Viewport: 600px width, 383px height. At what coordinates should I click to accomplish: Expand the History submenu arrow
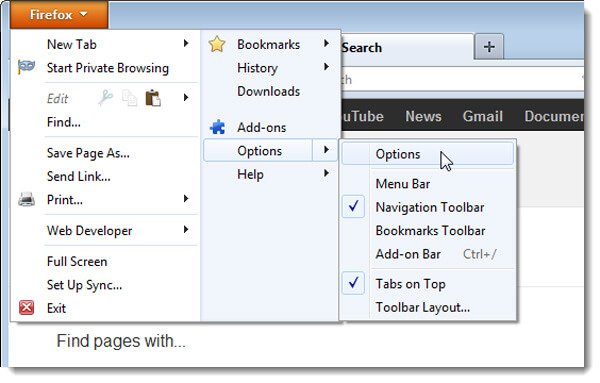click(x=326, y=67)
